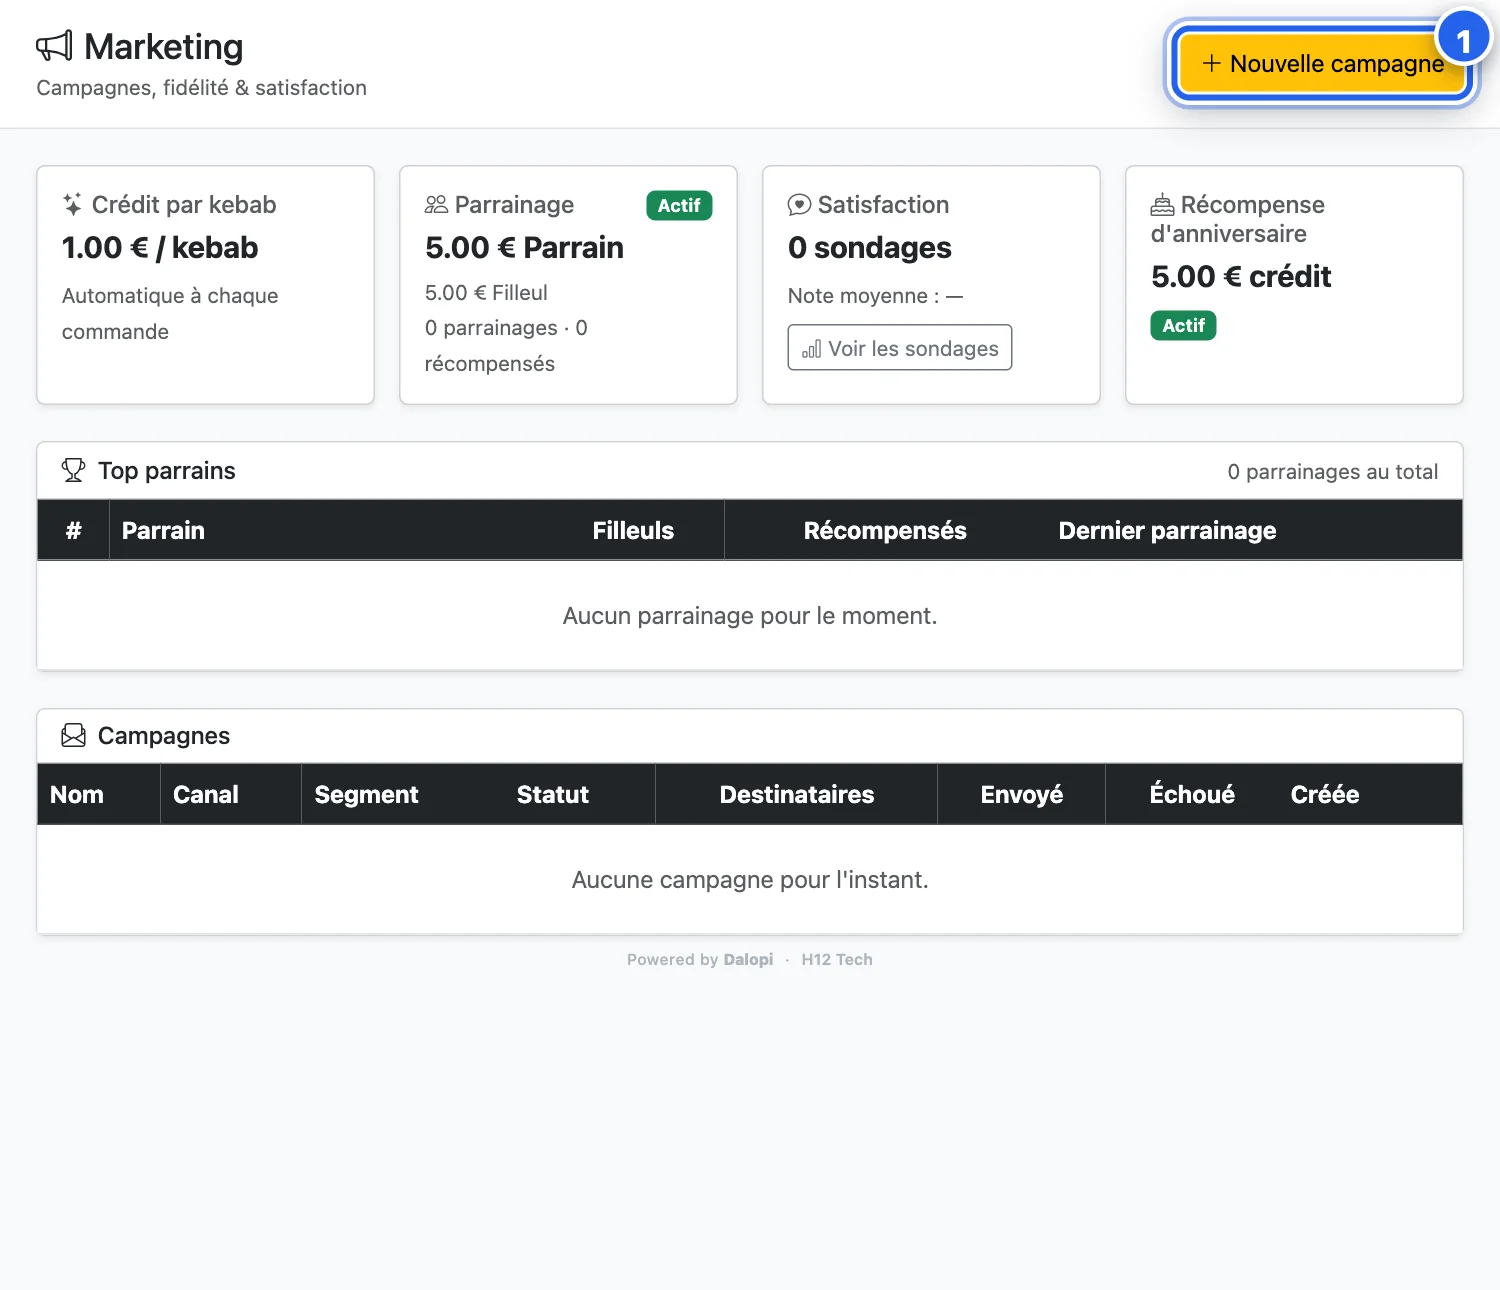Click the trophy icon beside Top parrains
This screenshot has width=1500, height=1290.
coord(74,470)
